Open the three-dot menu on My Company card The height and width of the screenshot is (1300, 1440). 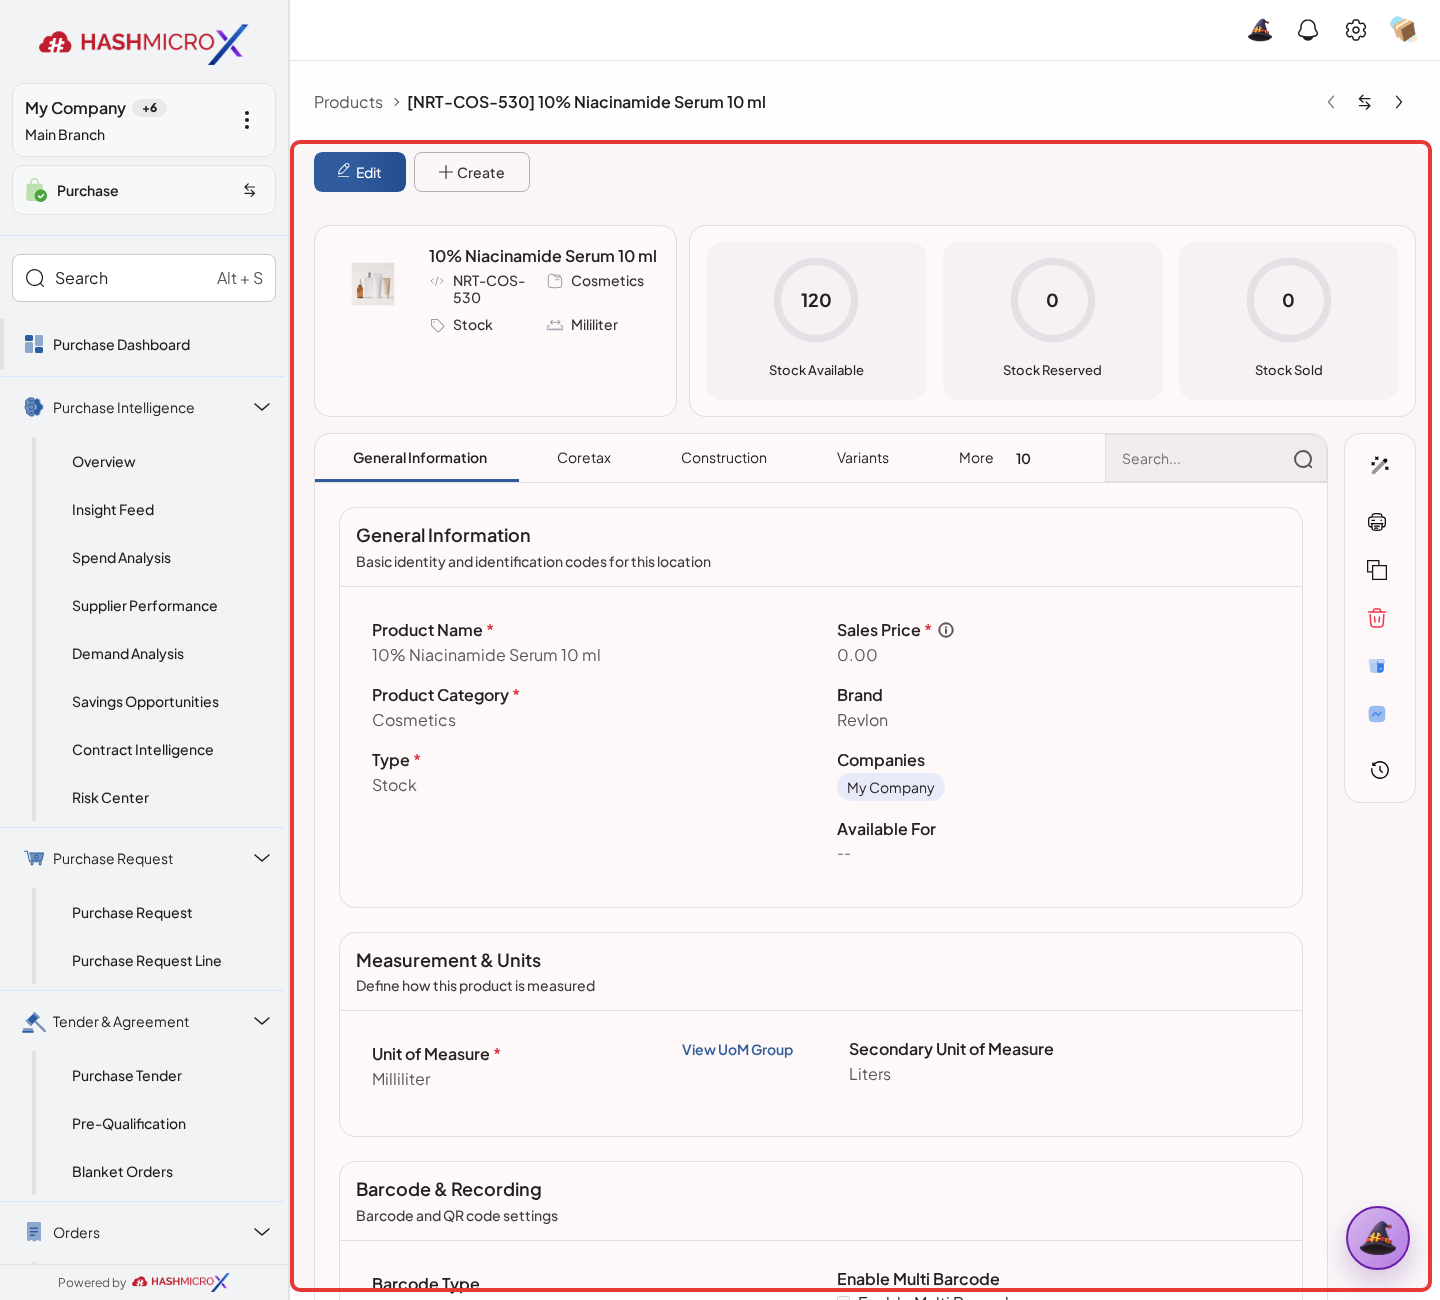247,120
